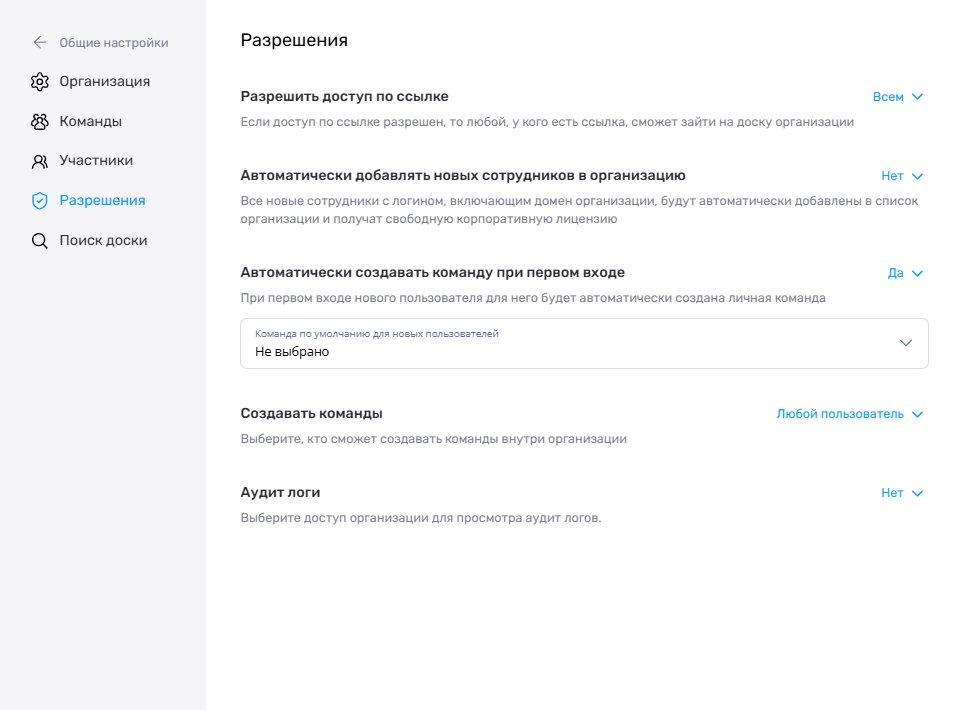
Task: Expand the Команда по умолчанию select box
Action: pyautogui.click(x=584, y=343)
